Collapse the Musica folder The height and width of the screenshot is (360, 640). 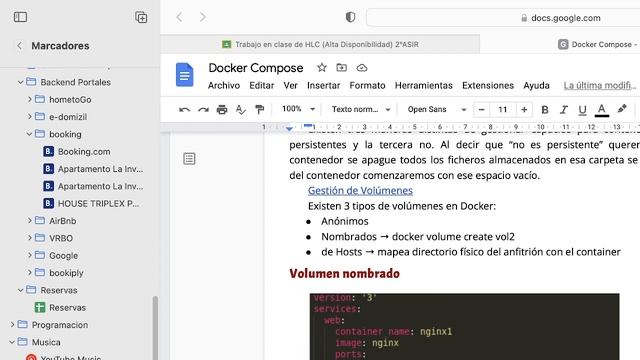(12, 342)
